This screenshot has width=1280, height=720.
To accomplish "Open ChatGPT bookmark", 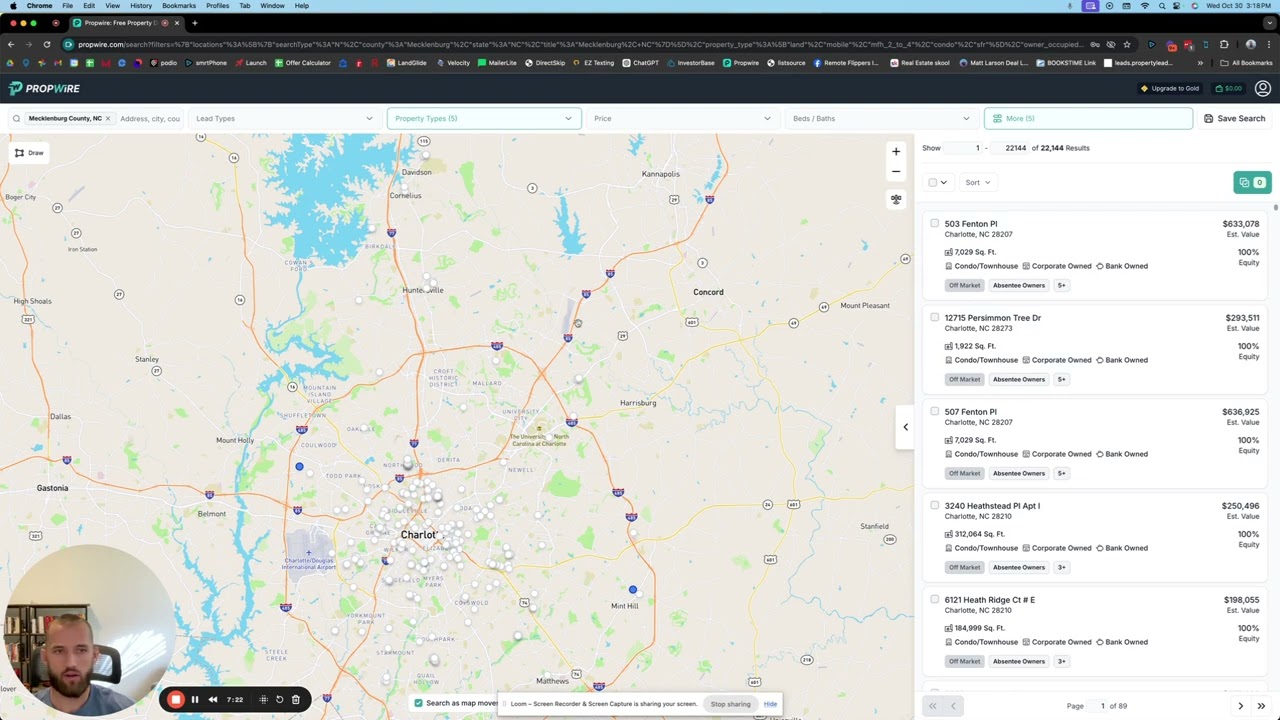I will [x=640, y=63].
